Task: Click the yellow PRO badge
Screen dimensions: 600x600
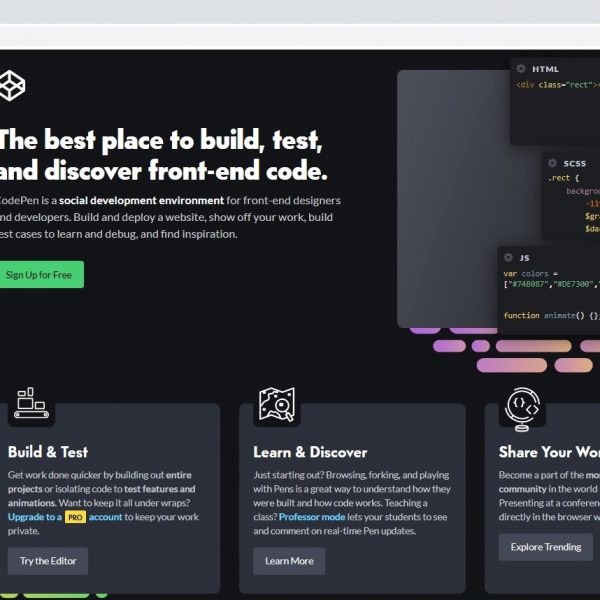Action: point(76,518)
